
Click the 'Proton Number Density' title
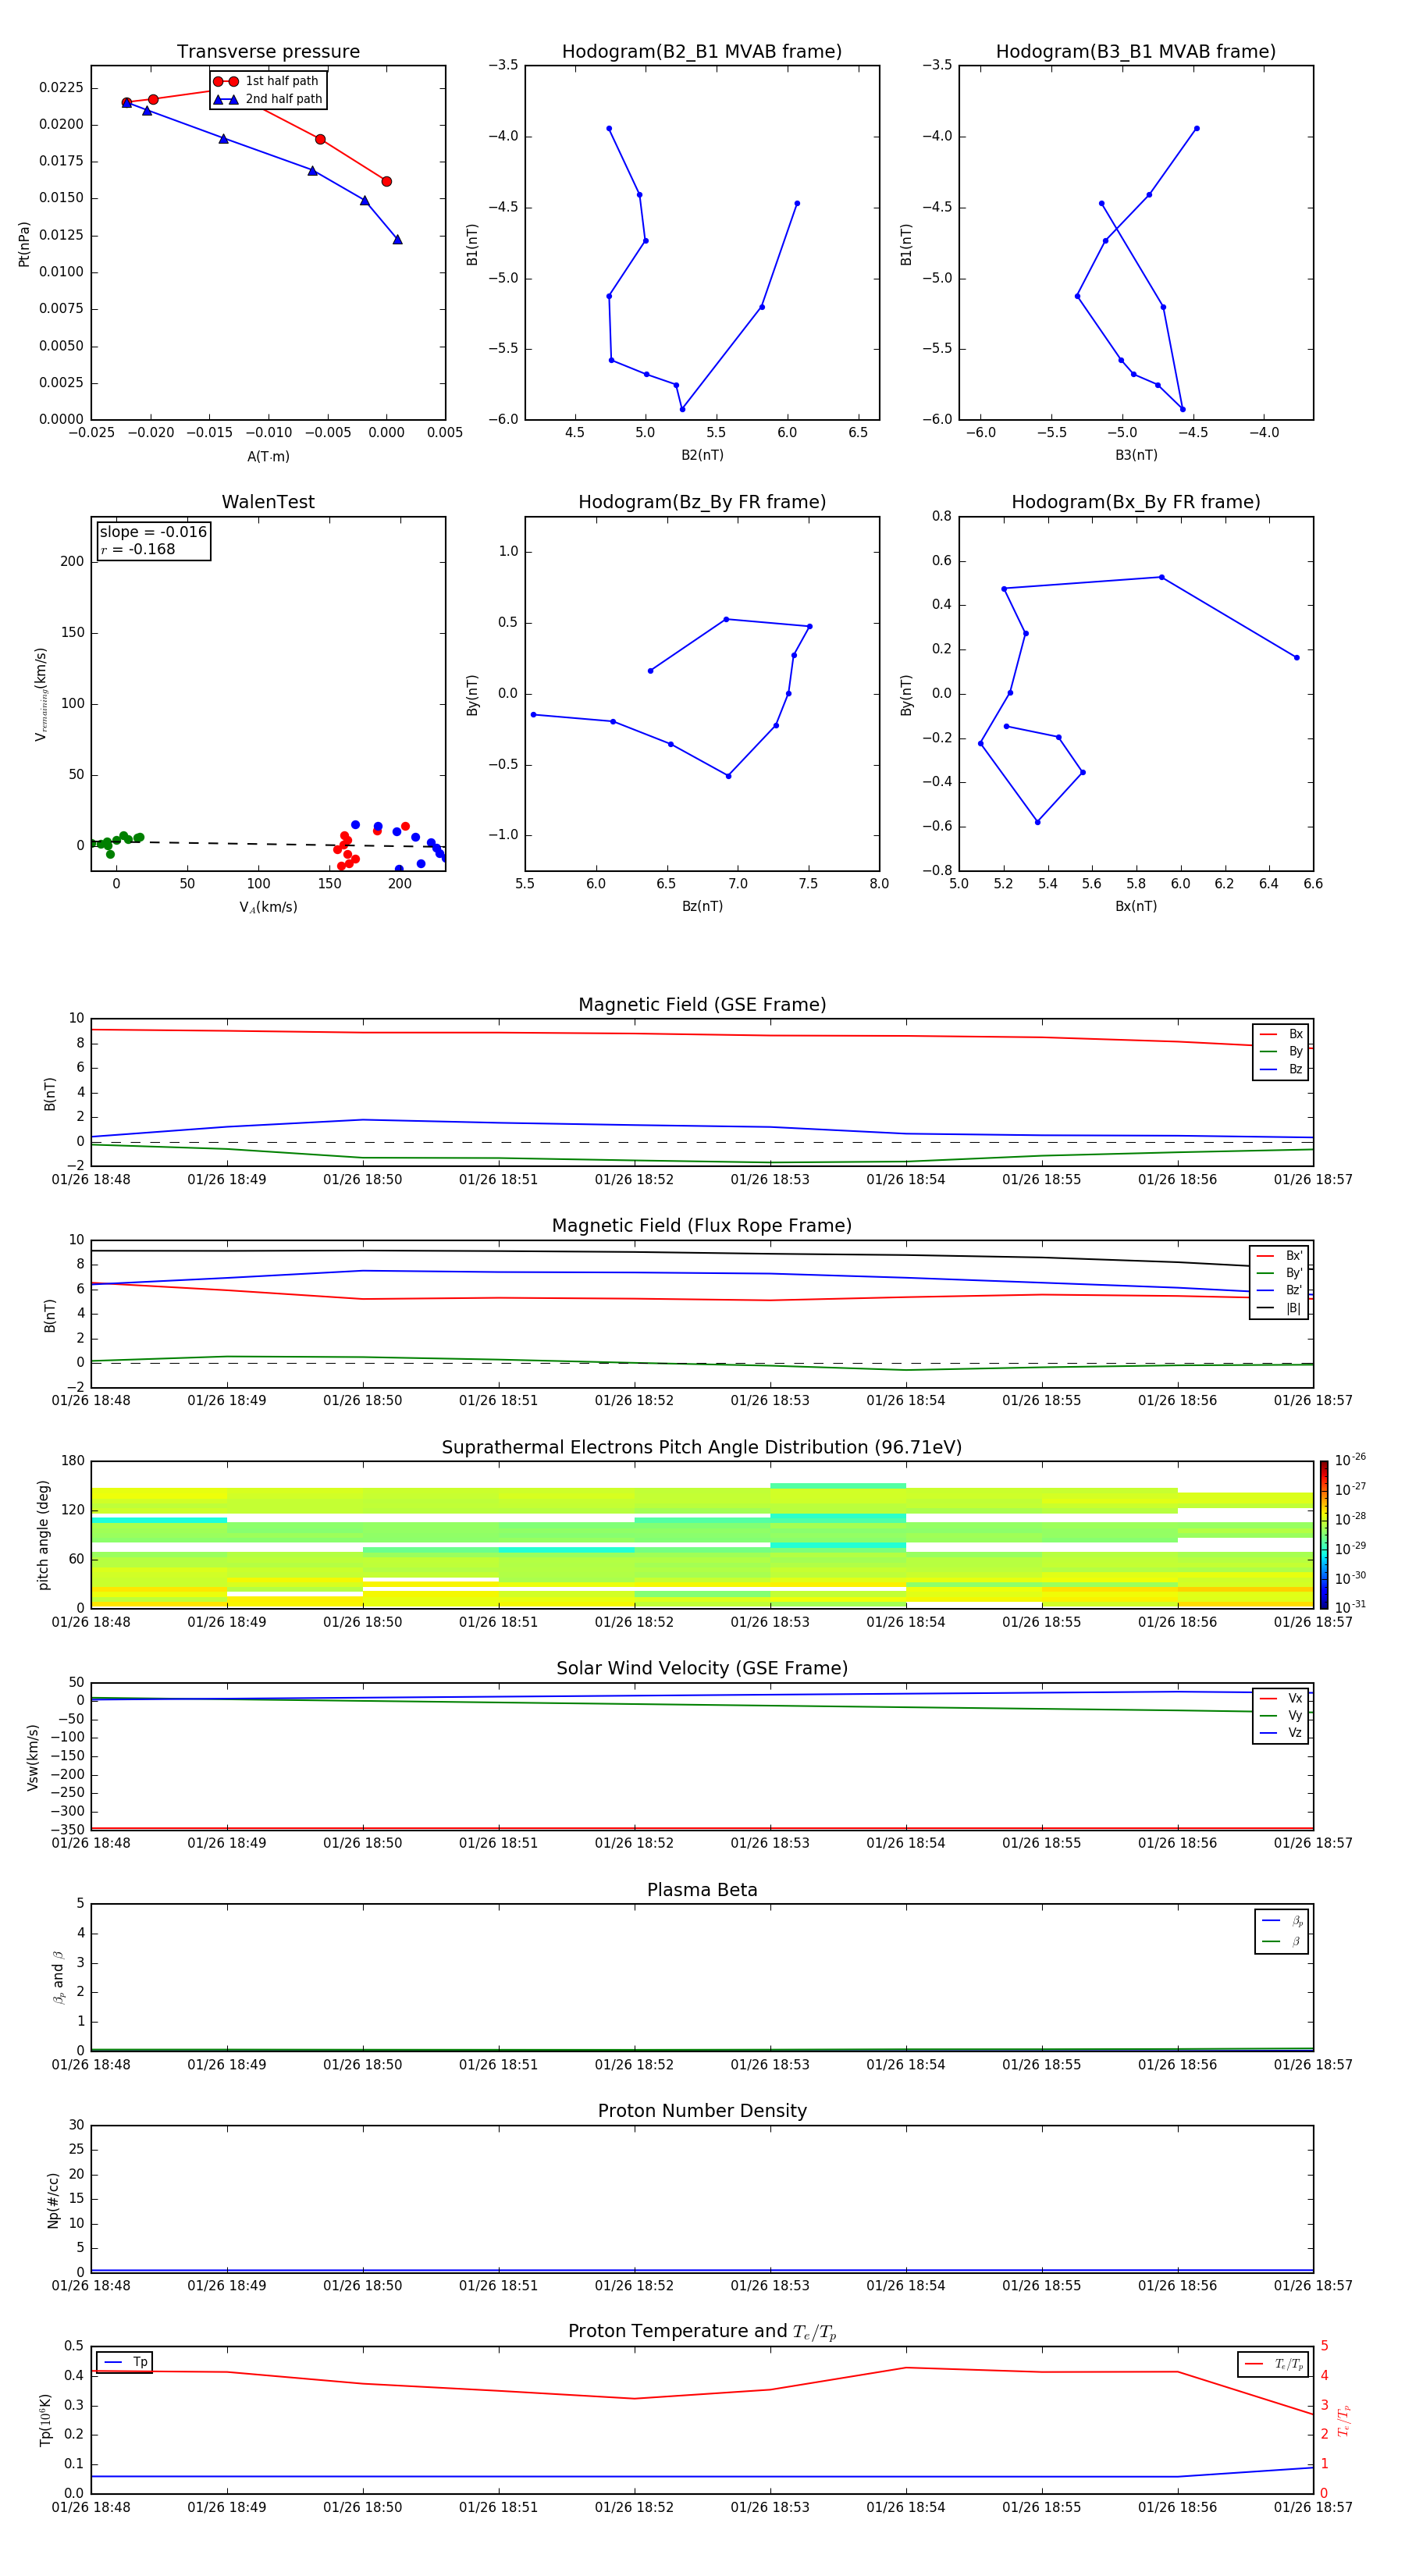[702, 2111]
